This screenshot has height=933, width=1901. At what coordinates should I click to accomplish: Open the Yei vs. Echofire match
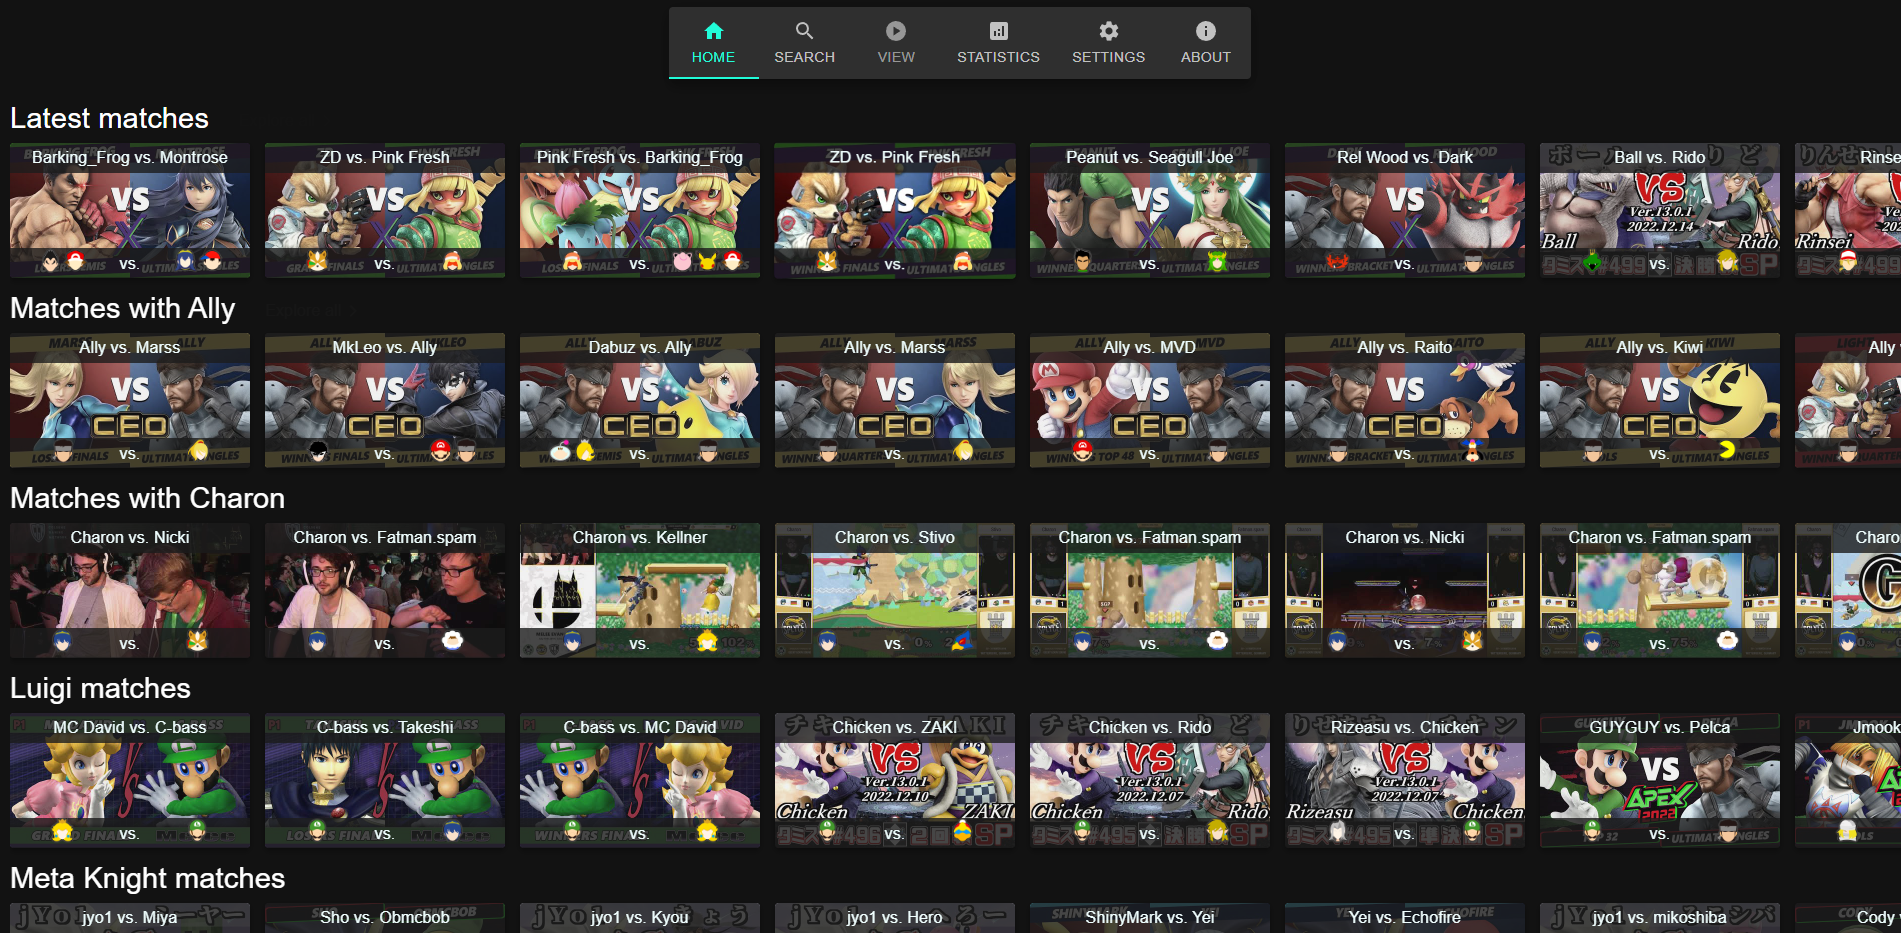point(1405,918)
